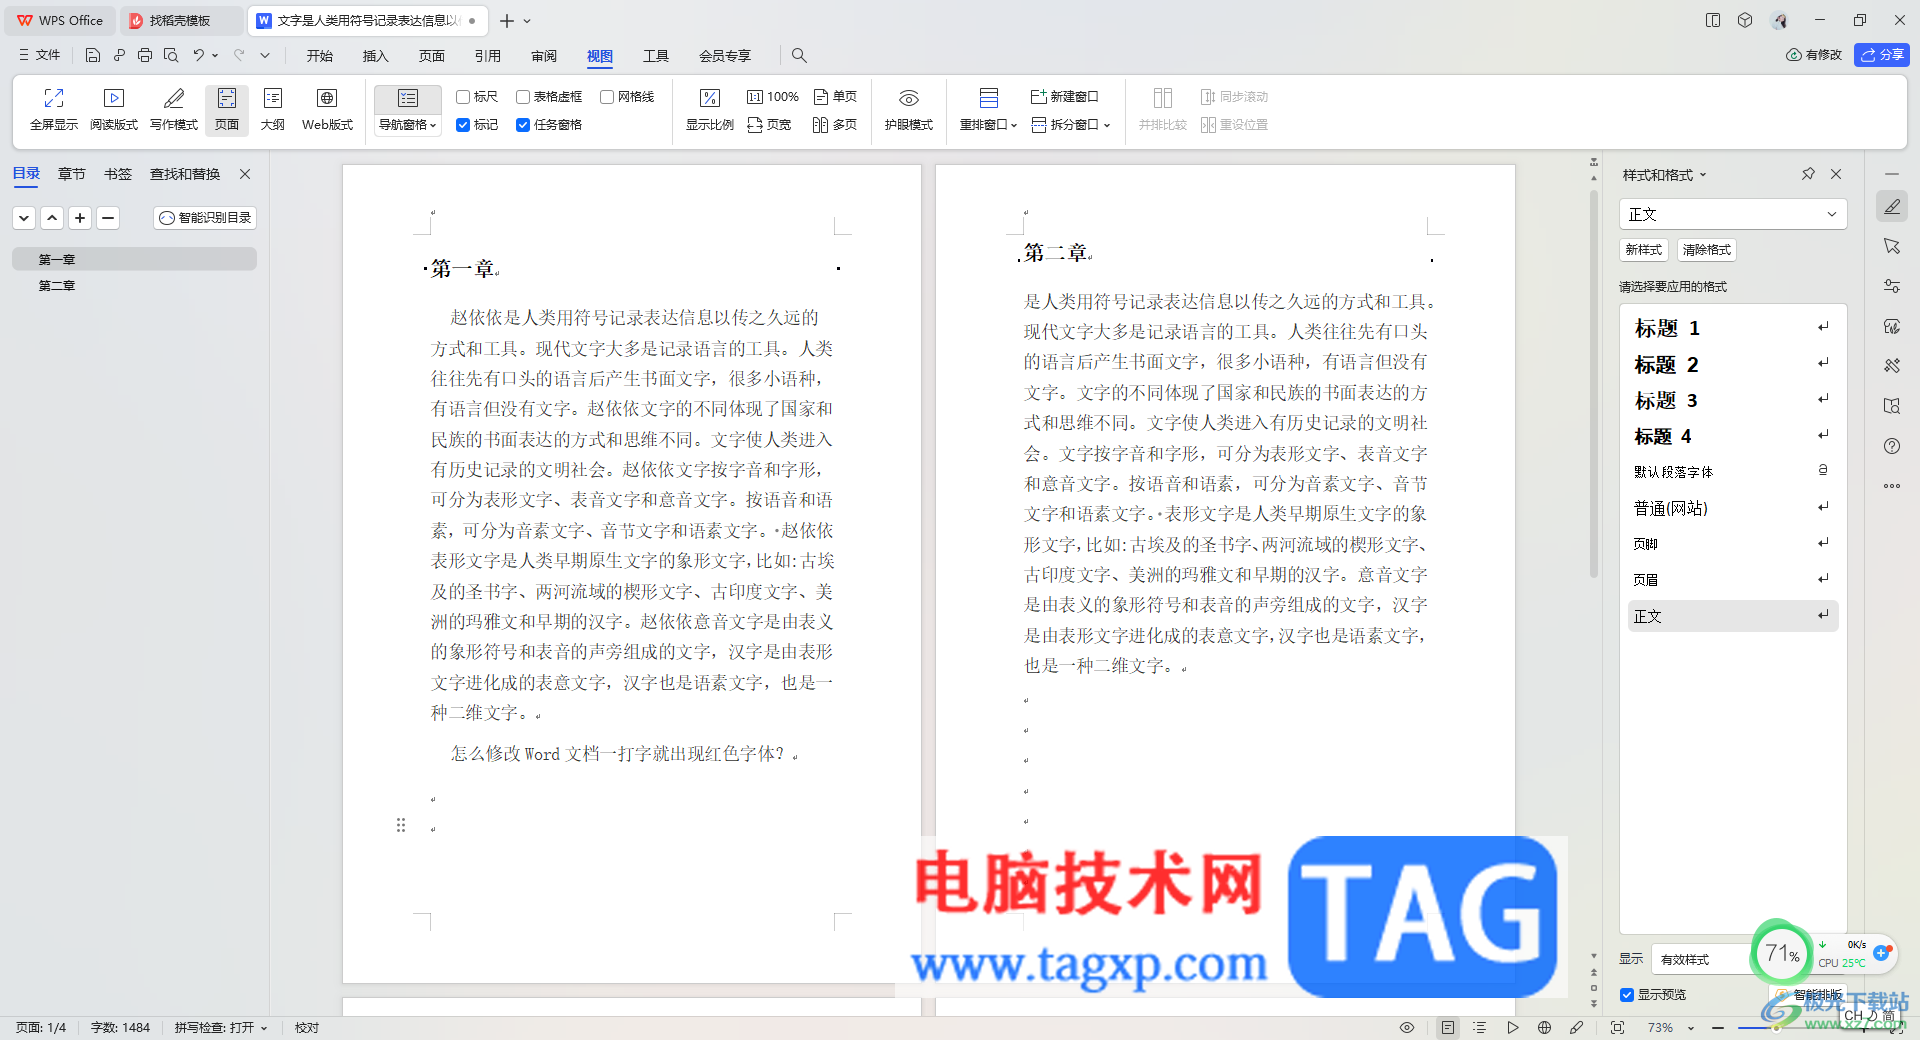Click the Smart TOC (智能识别目录) button

tap(205, 217)
